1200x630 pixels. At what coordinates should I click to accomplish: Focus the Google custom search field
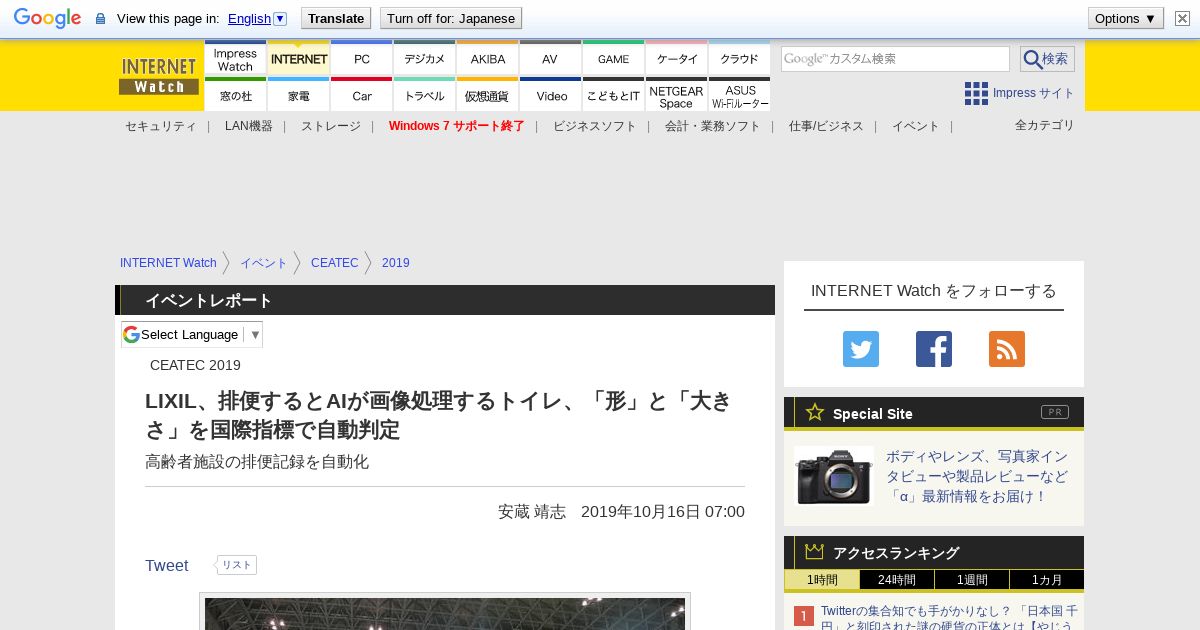(895, 59)
